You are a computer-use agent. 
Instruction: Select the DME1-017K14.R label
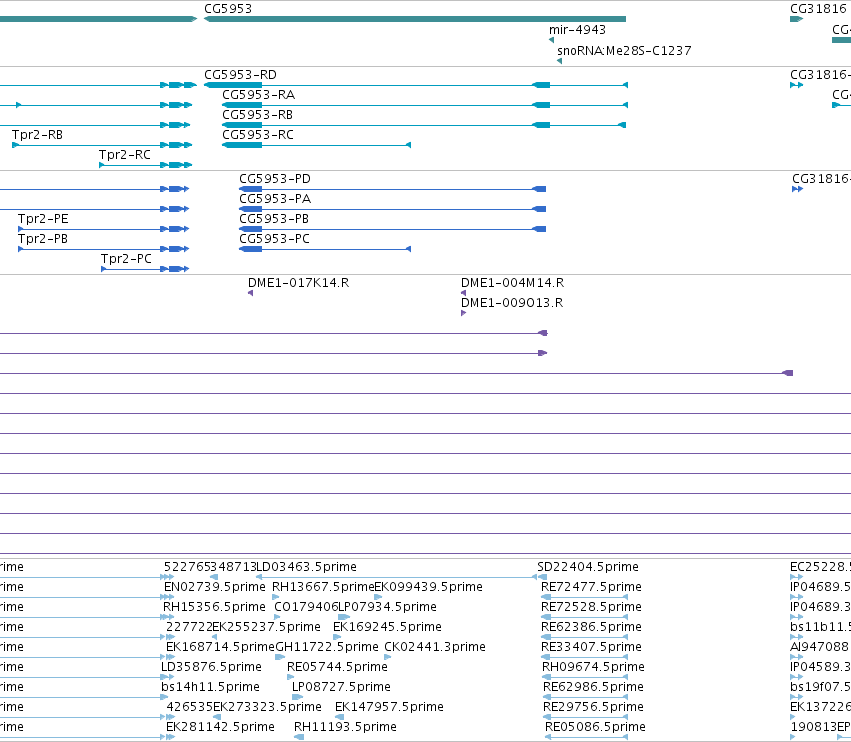click(299, 283)
